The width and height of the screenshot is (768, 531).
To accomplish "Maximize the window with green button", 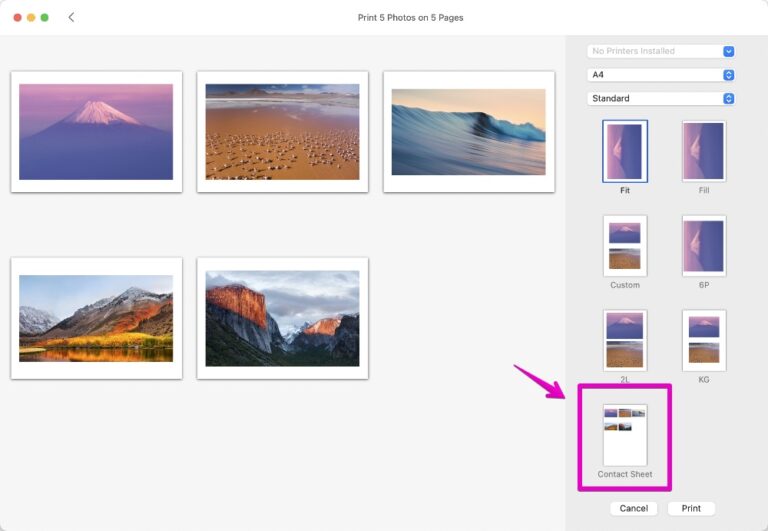I will tap(45, 17).
